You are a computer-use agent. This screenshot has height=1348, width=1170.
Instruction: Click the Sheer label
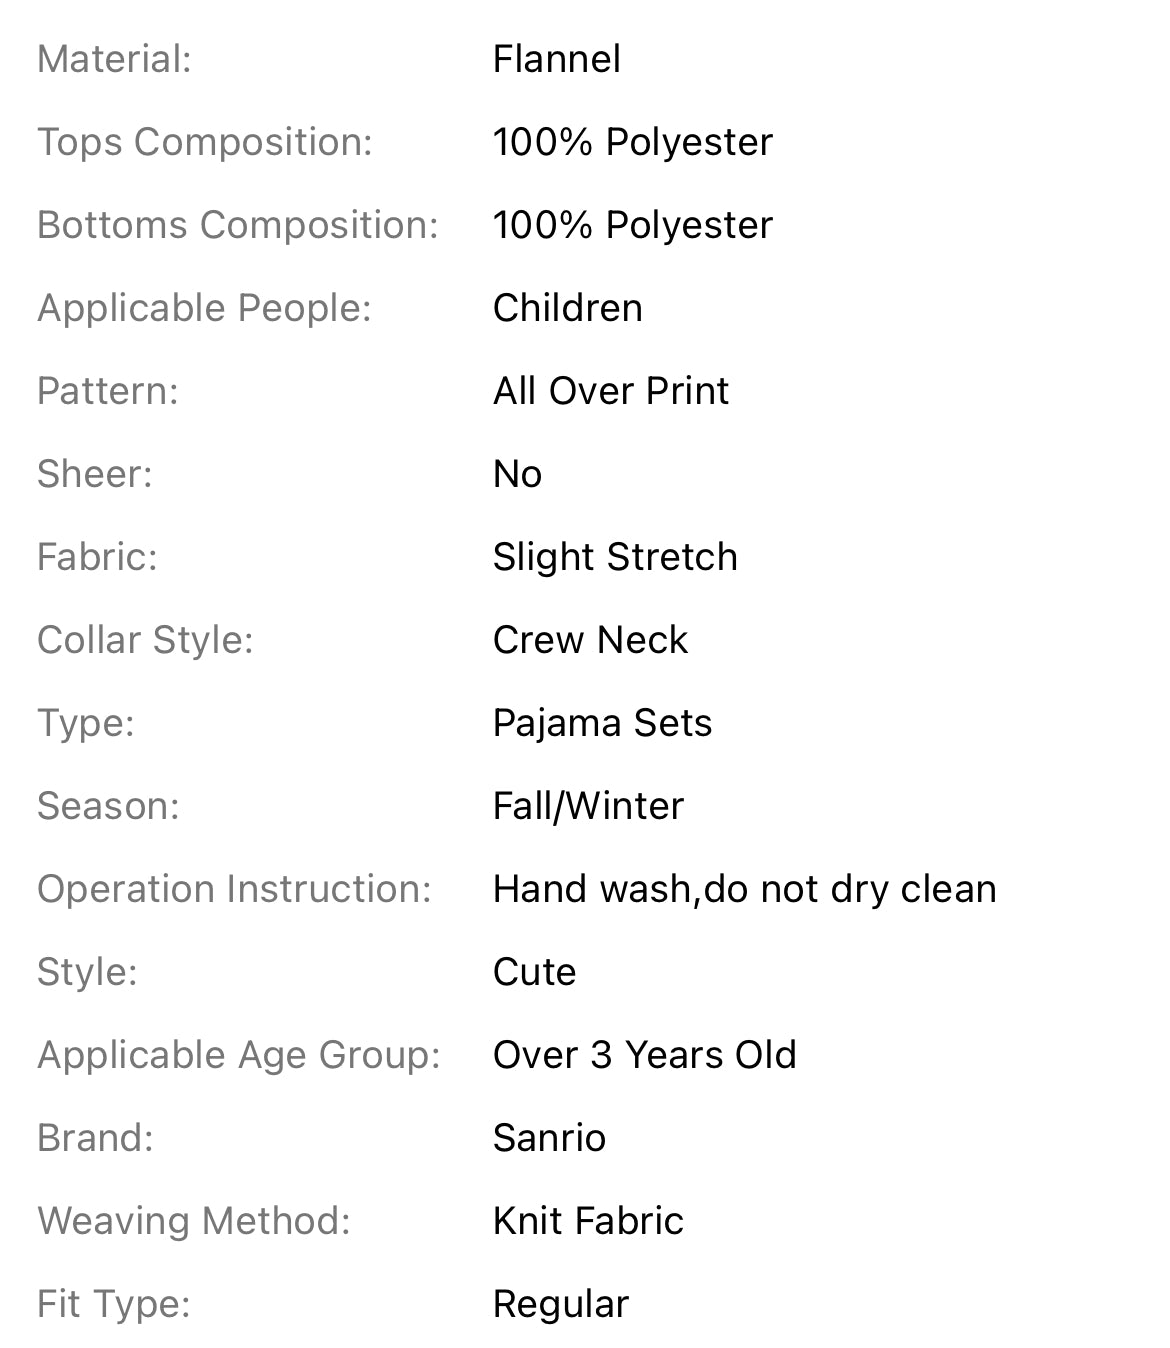95,474
